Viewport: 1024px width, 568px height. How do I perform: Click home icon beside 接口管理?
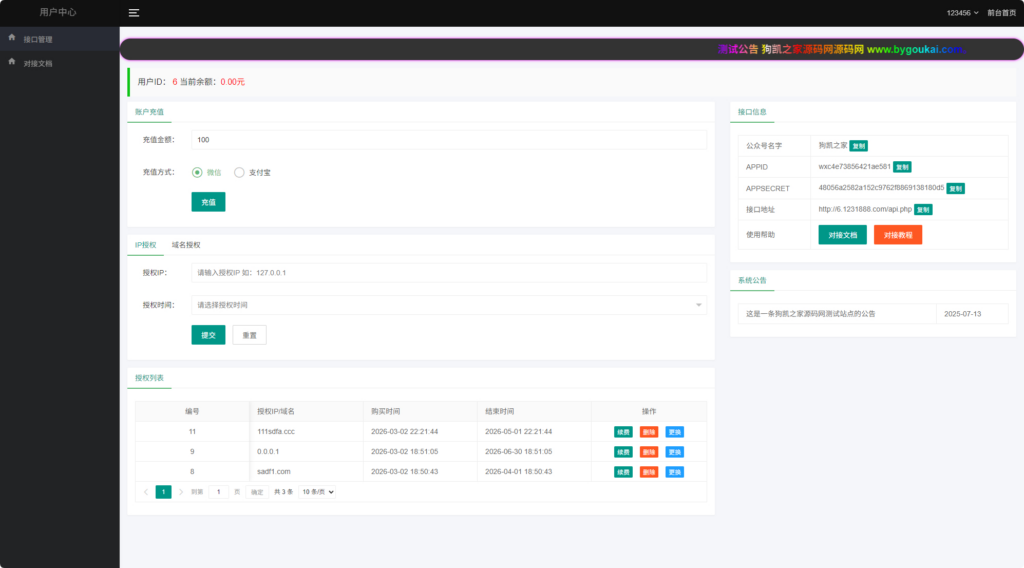click(x=12, y=38)
